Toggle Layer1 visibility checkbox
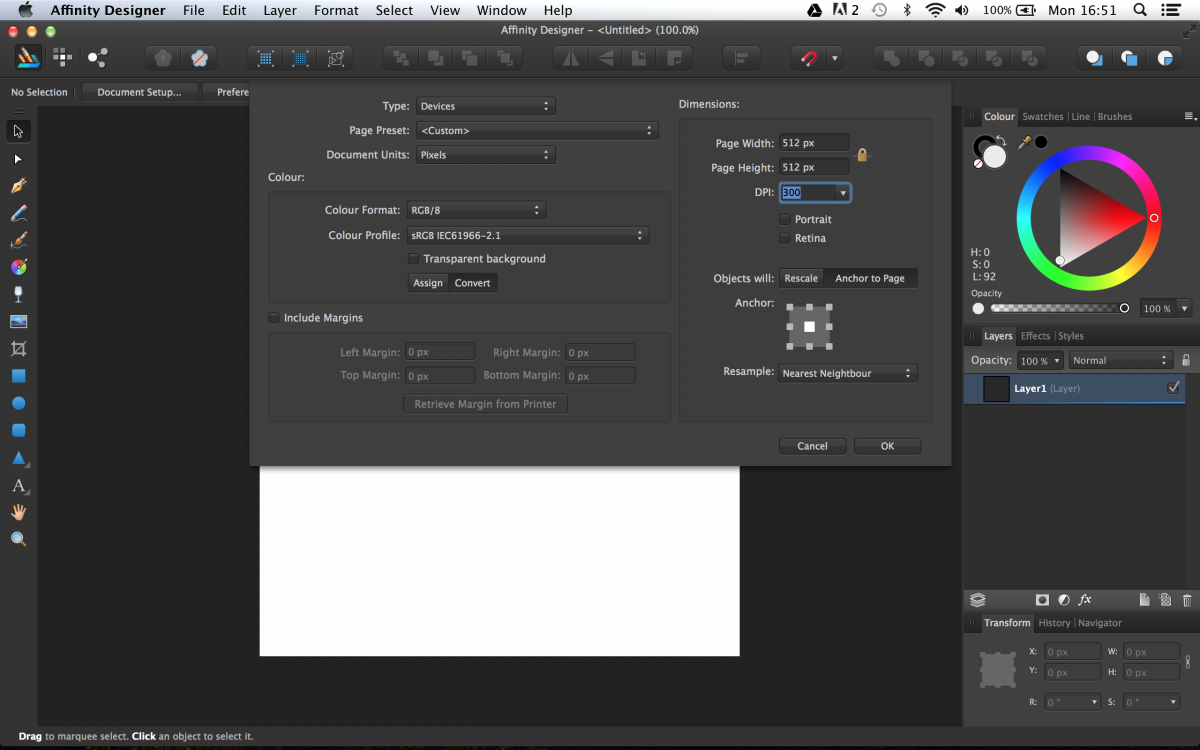The image size is (1200, 750). (1174, 388)
